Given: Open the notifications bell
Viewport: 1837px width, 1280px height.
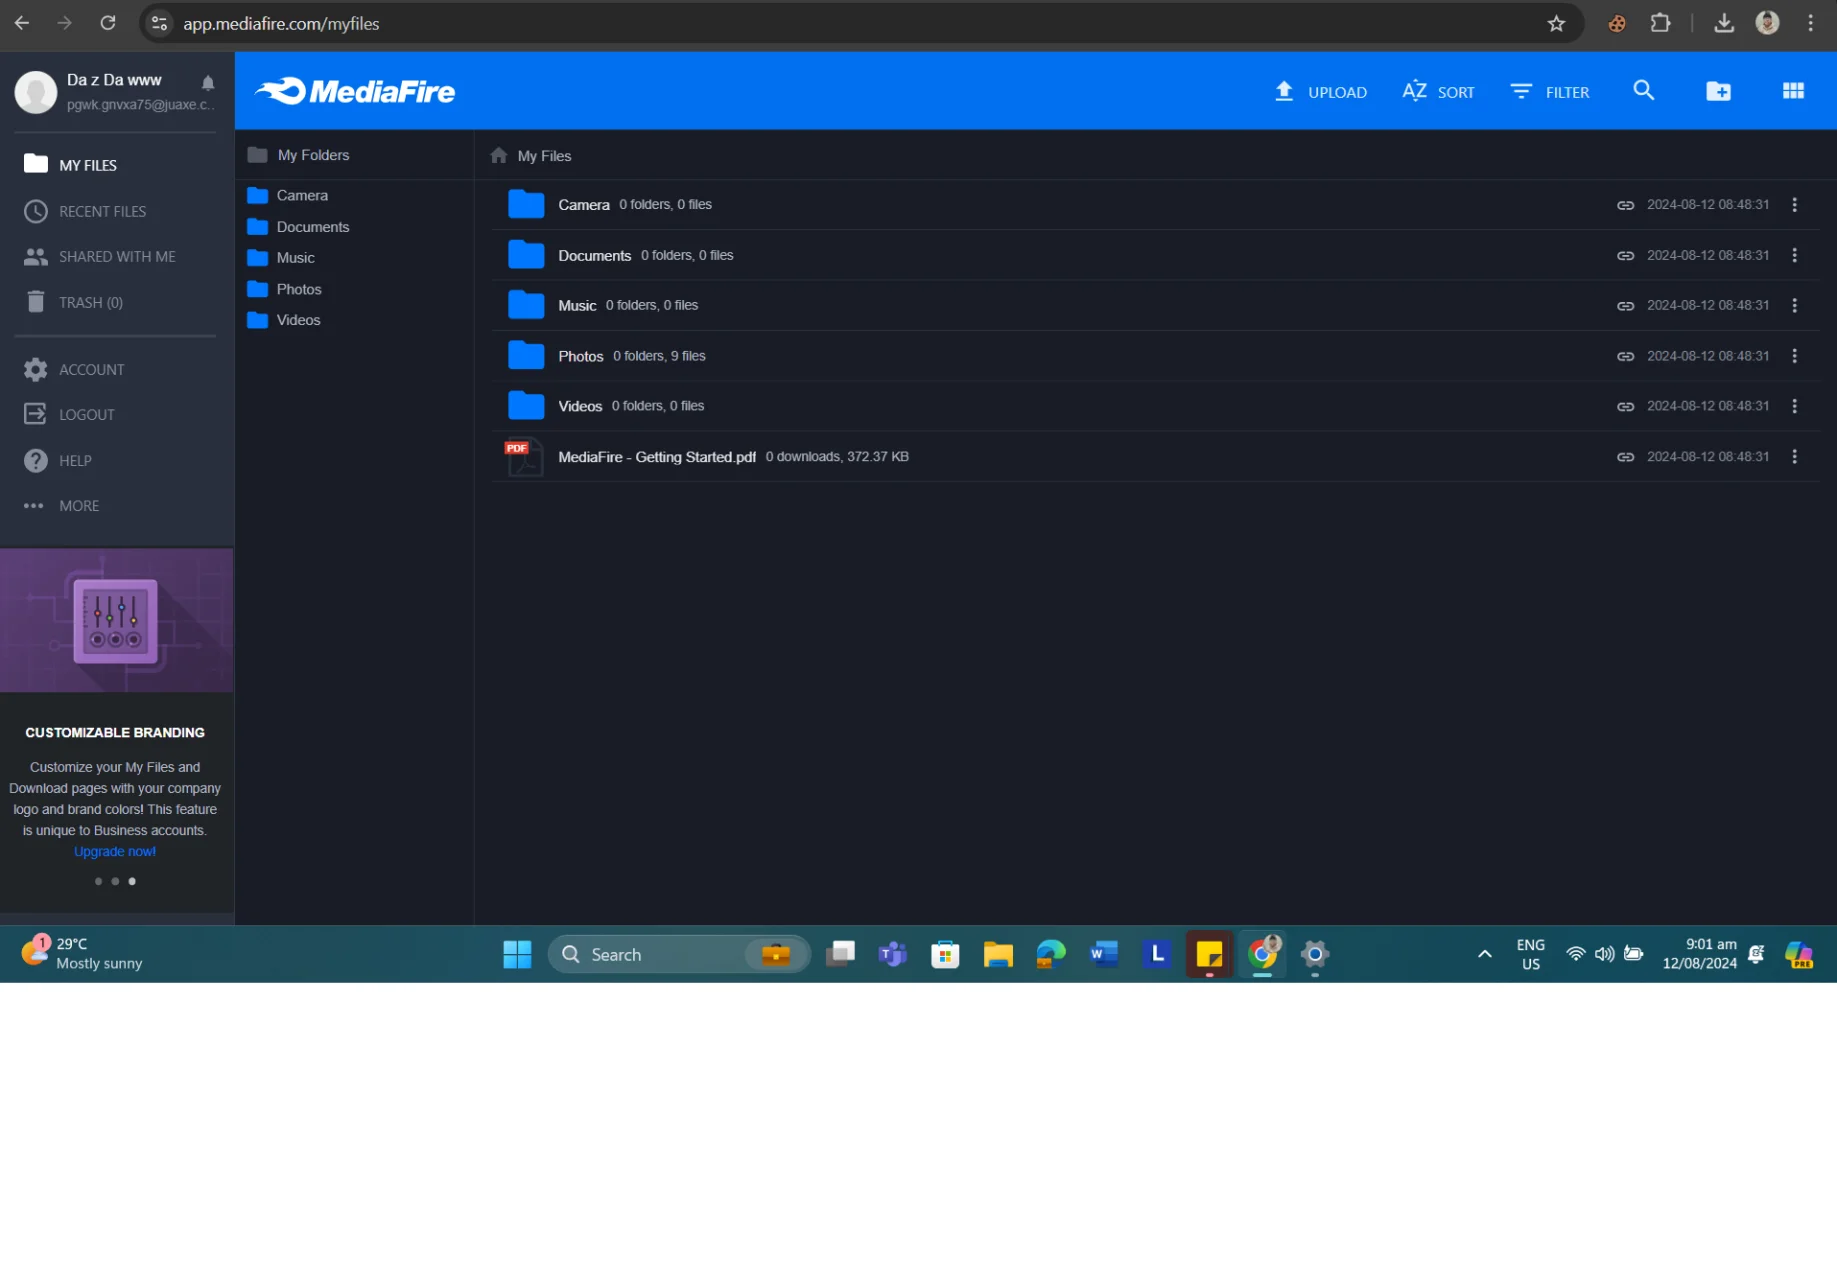Looking at the screenshot, I should pyautogui.click(x=208, y=83).
